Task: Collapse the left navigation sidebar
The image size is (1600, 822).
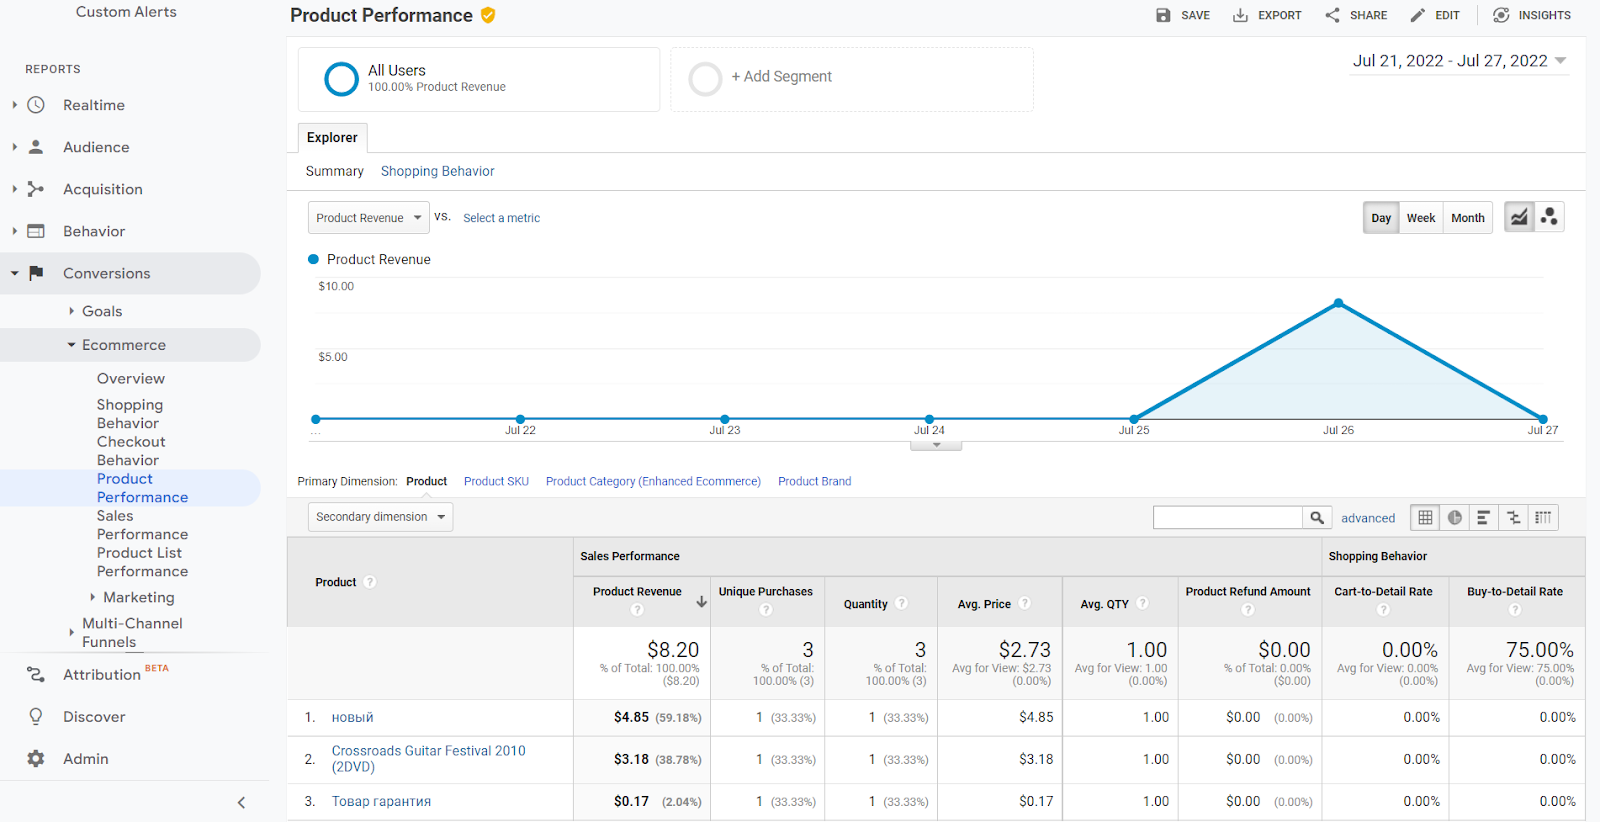Action: click(241, 802)
